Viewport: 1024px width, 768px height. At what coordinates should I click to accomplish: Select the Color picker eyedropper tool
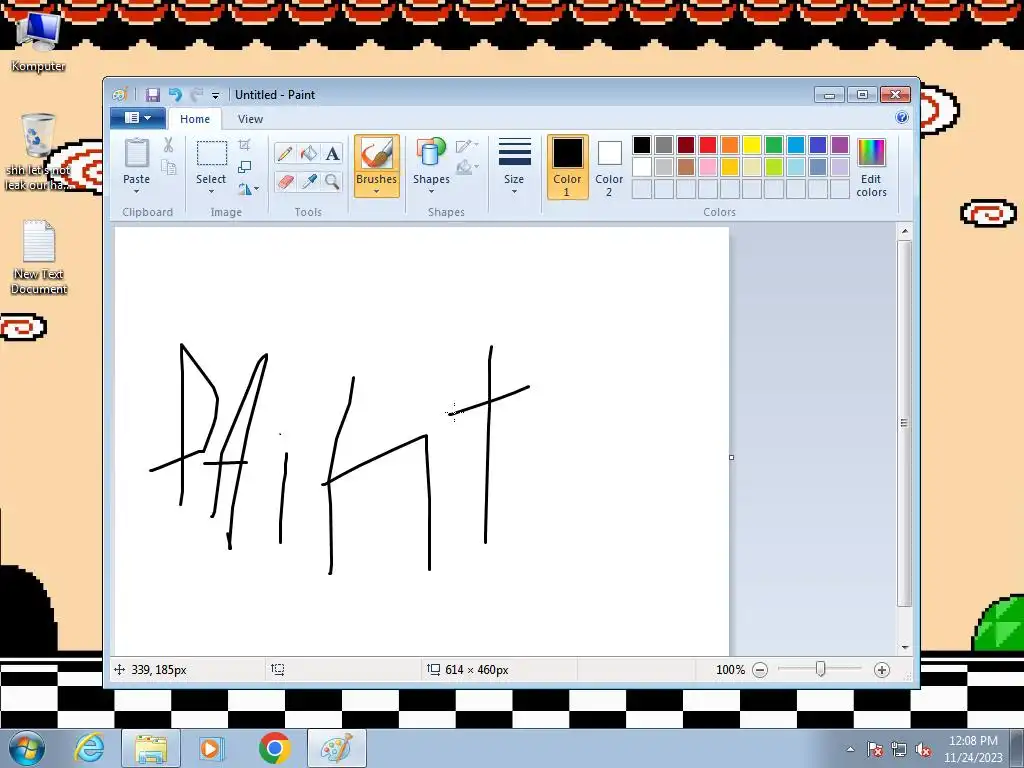[308, 181]
